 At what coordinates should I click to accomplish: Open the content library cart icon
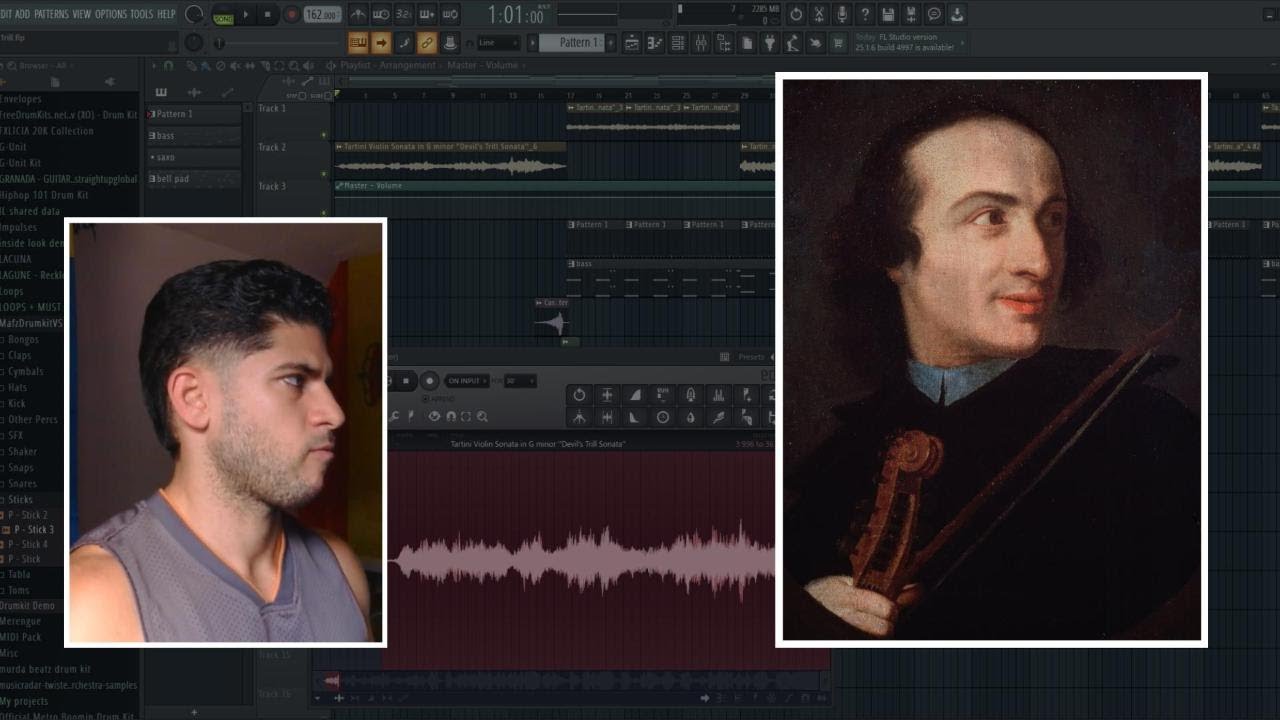click(x=838, y=43)
